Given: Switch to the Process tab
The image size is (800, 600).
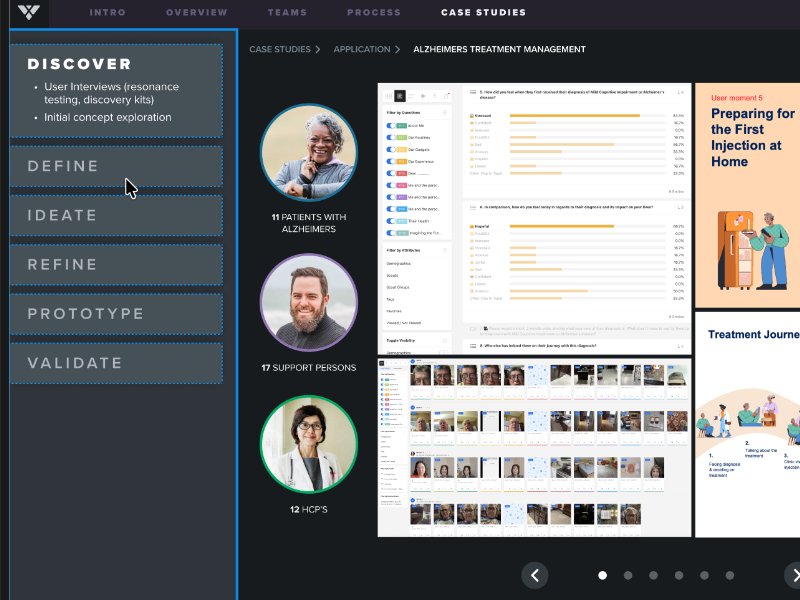Looking at the screenshot, I should (x=373, y=13).
